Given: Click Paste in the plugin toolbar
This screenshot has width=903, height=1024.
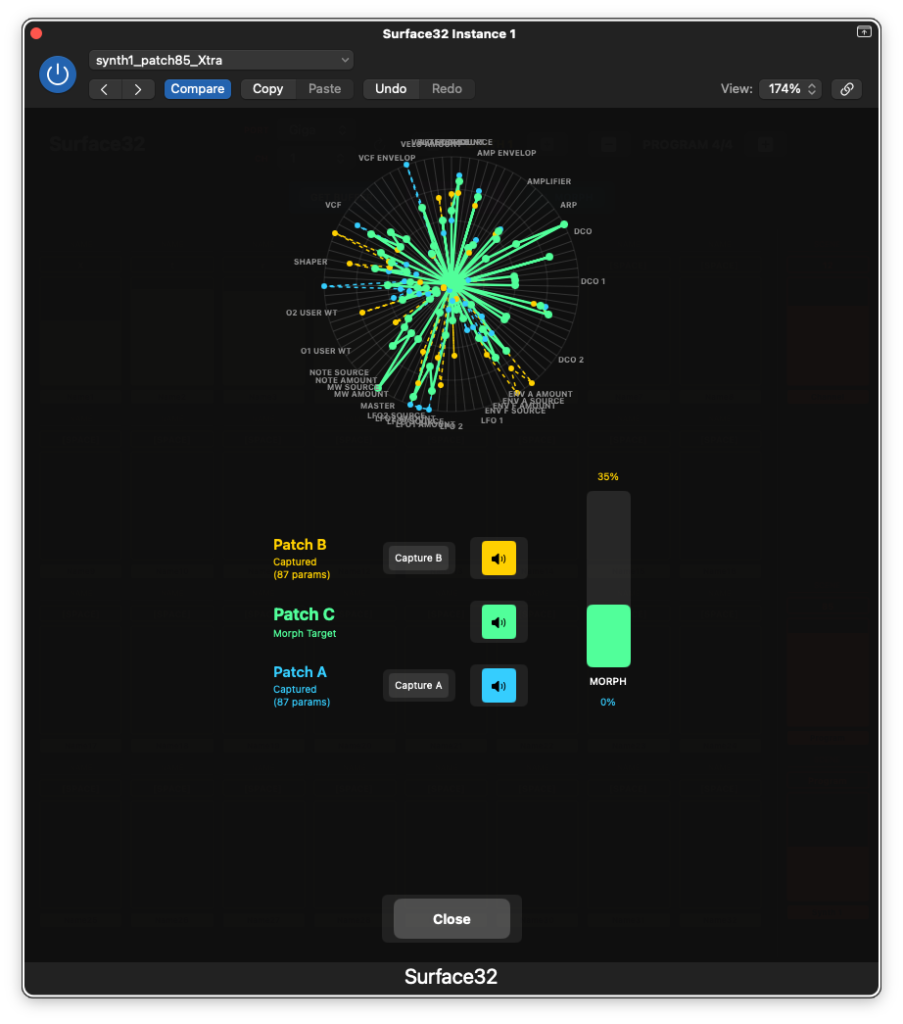Looking at the screenshot, I should (324, 89).
